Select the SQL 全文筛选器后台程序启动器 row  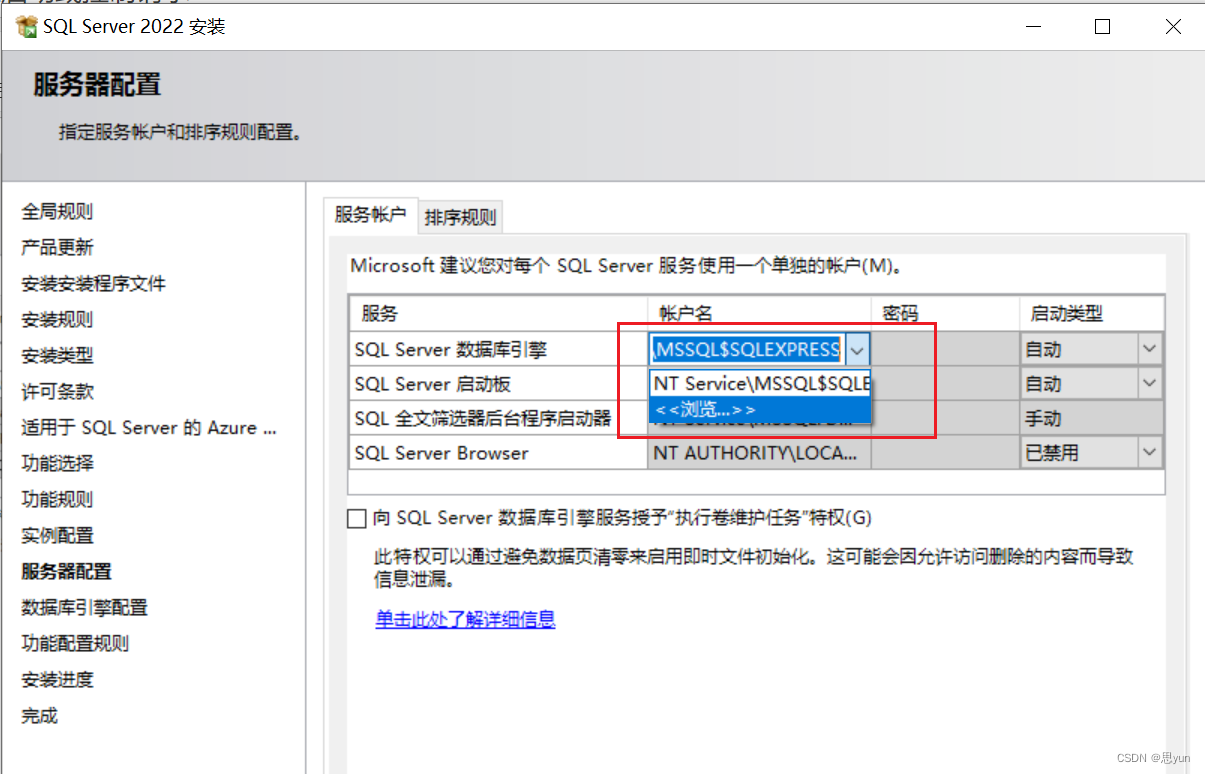tap(498, 418)
